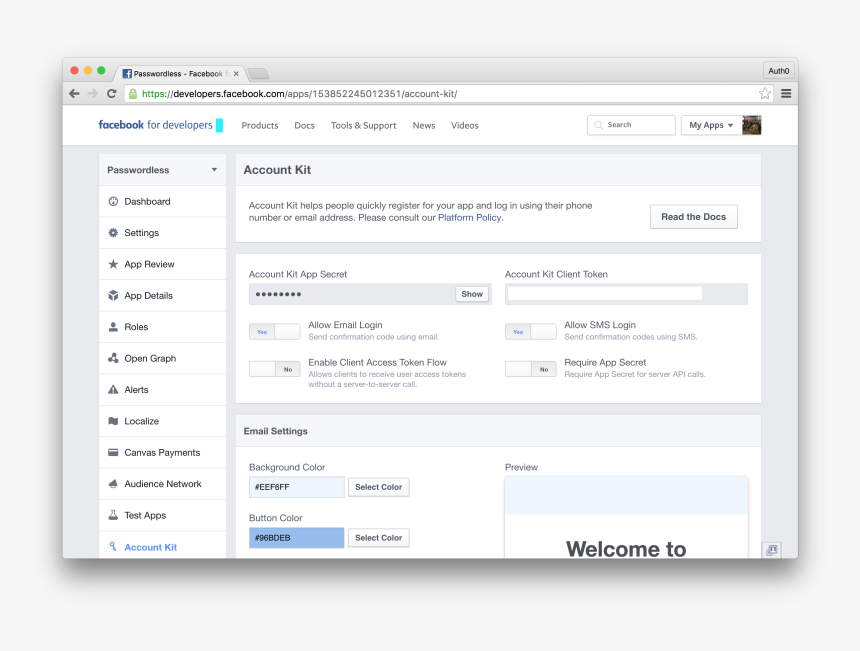Click Select Color for Button Color
The height and width of the screenshot is (651, 860).
pyautogui.click(x=378, y=538)
